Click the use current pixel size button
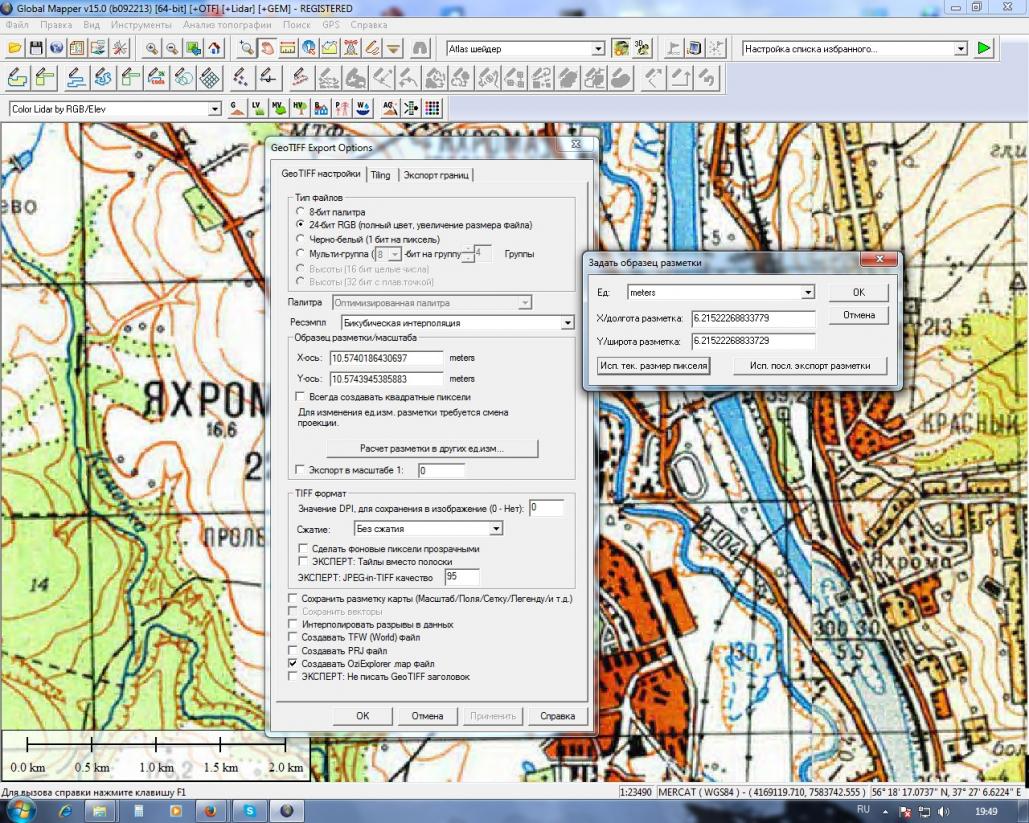Screen dimensions: 1029x823 [x=654, y=366]
